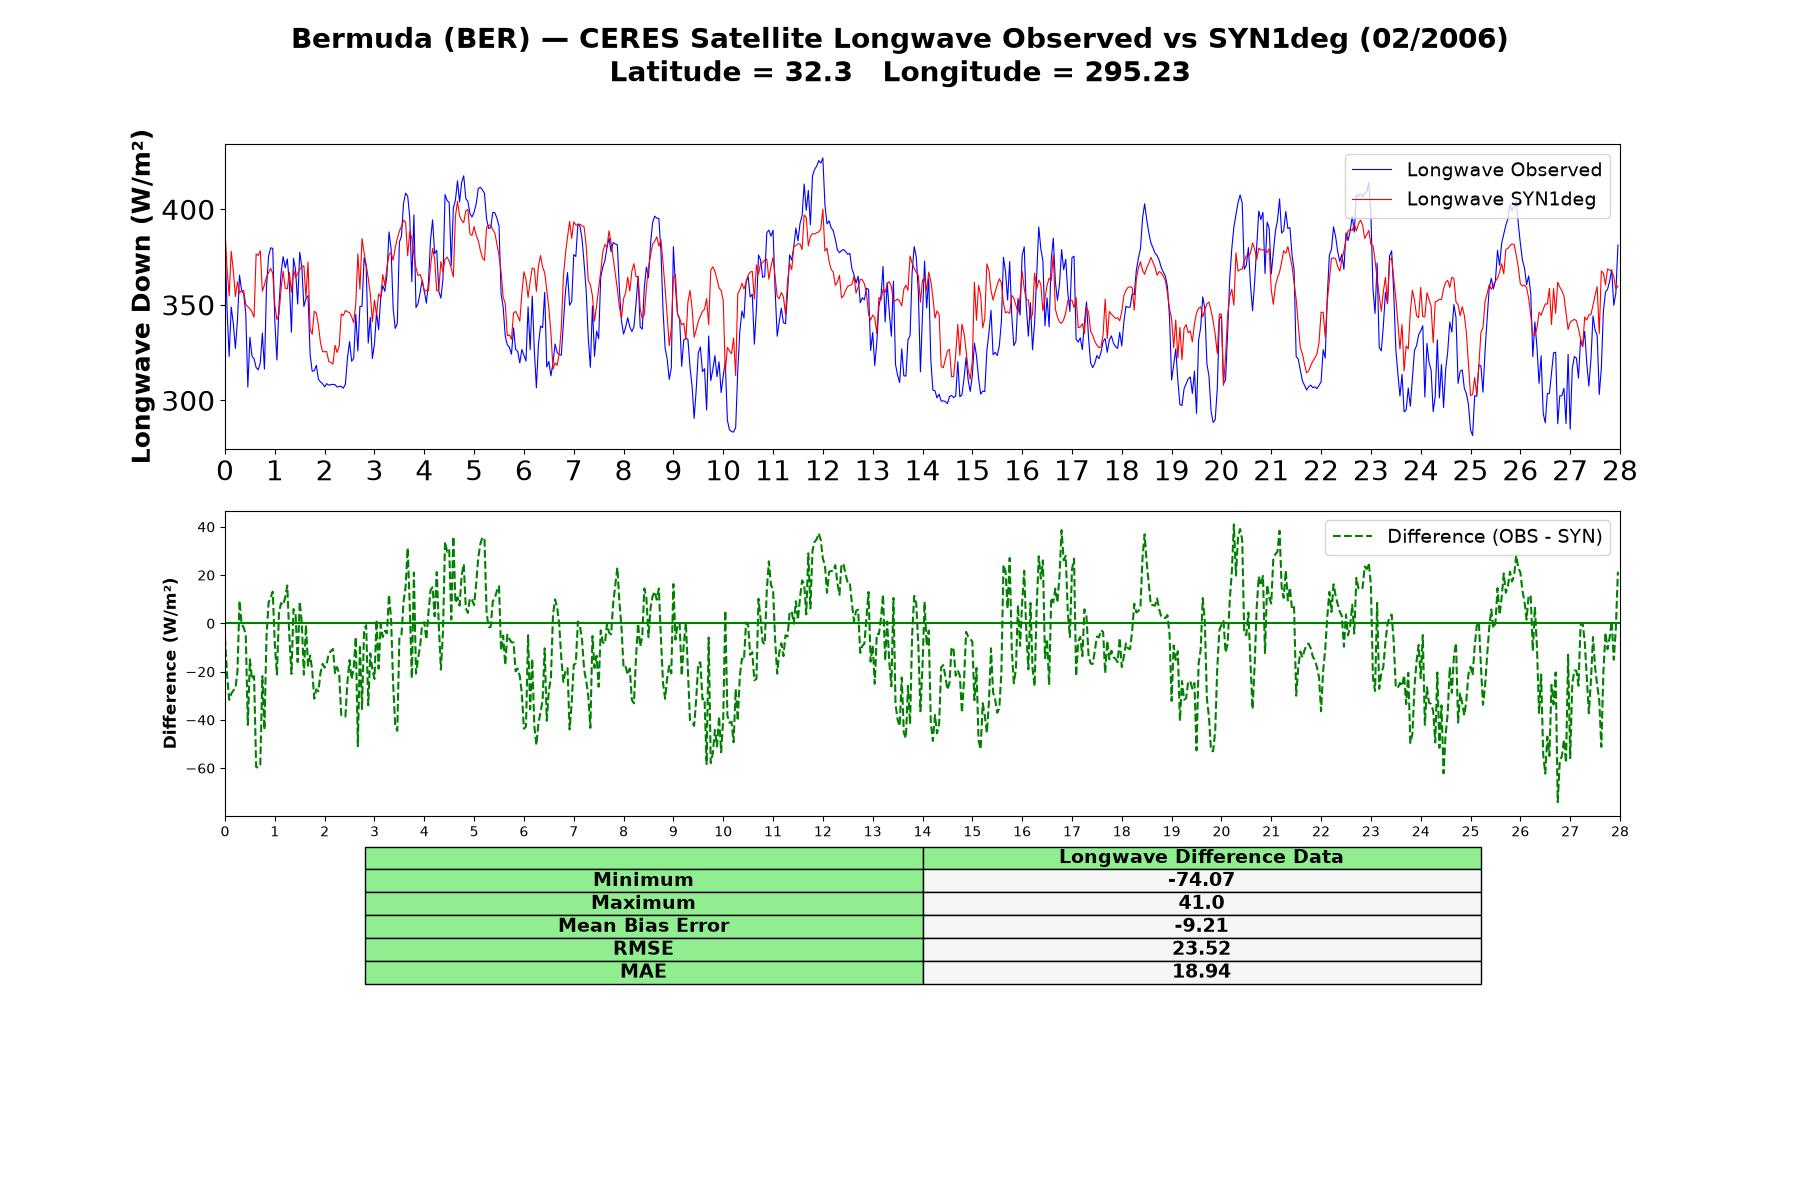The width and height of the screenshot is (1800, 1200).
Task: Click the RMSE row label
Action: pos(644,949)
